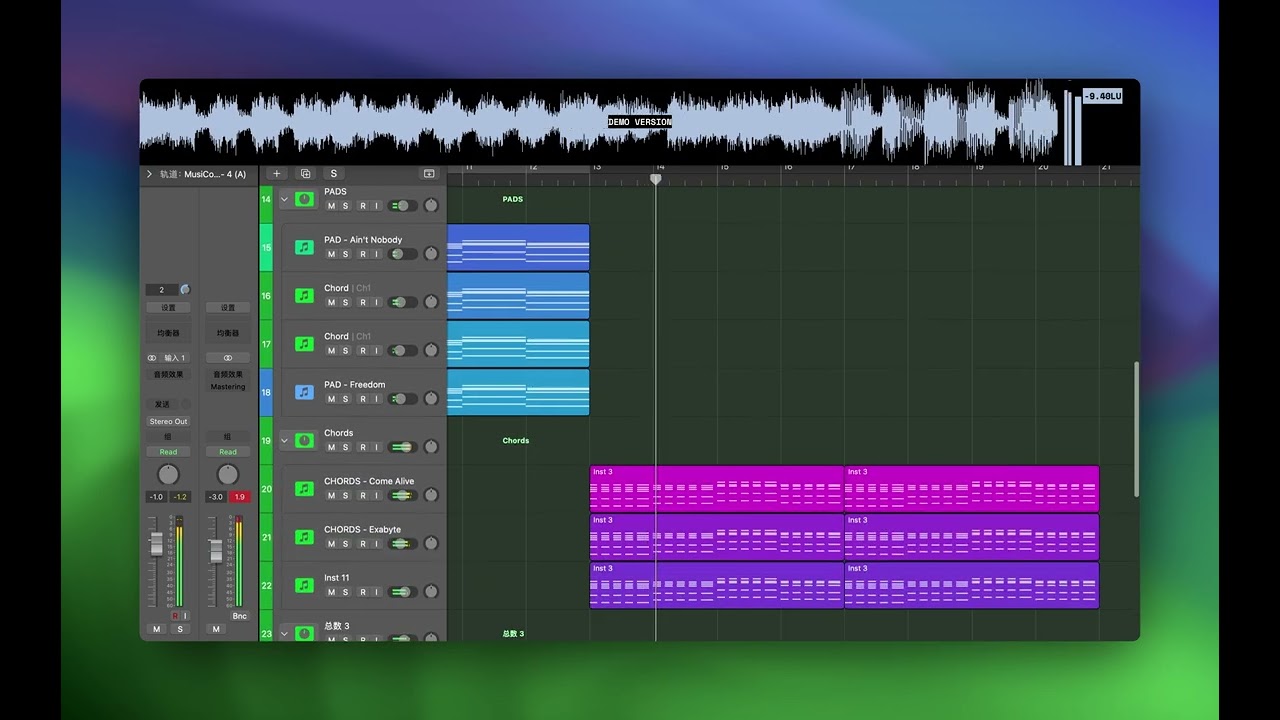Click the track 17 Chord instrument icon
Image resolution: width=1280 pixels, height=720 pixels.
pos(304,344)
